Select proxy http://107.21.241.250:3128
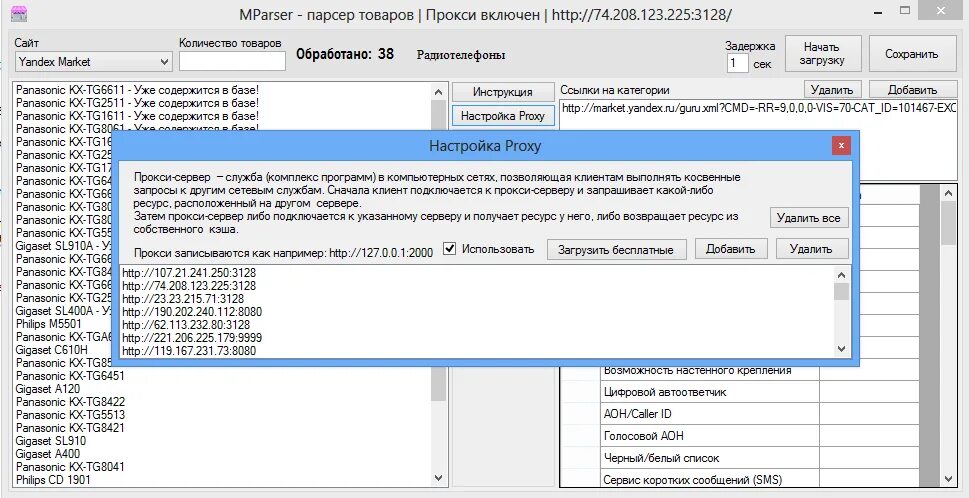 pos(189,272)
